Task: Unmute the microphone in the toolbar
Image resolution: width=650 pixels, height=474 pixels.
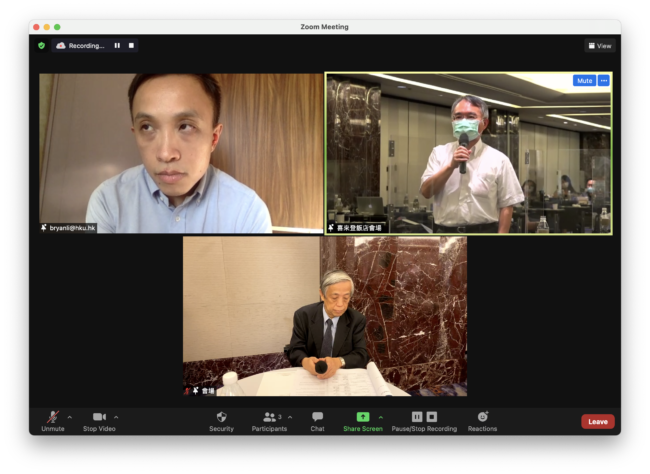Action: [x=52, y=417]
